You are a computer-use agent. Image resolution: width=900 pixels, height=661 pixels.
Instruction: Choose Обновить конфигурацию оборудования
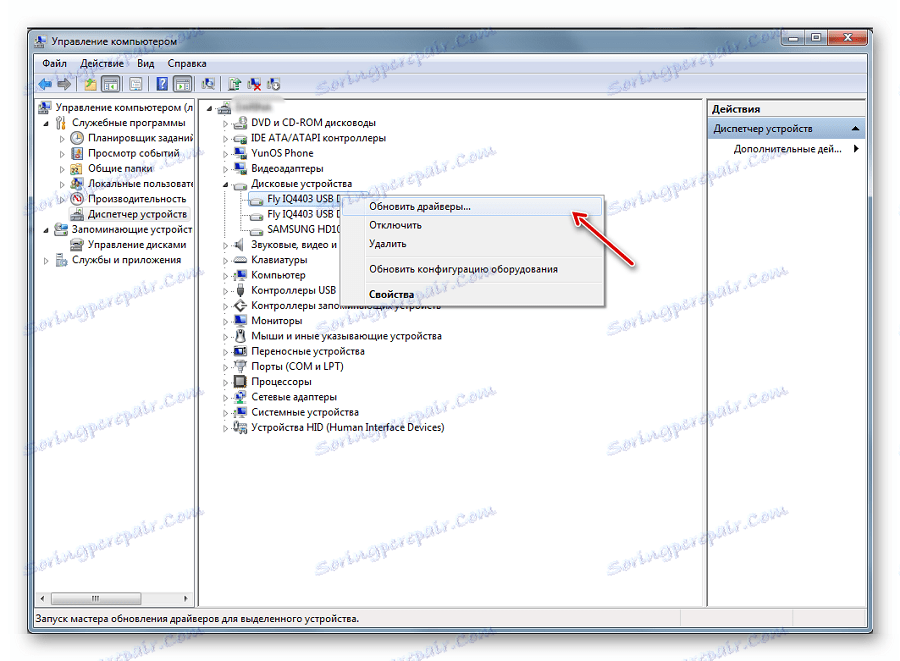(x=473, y=269)
